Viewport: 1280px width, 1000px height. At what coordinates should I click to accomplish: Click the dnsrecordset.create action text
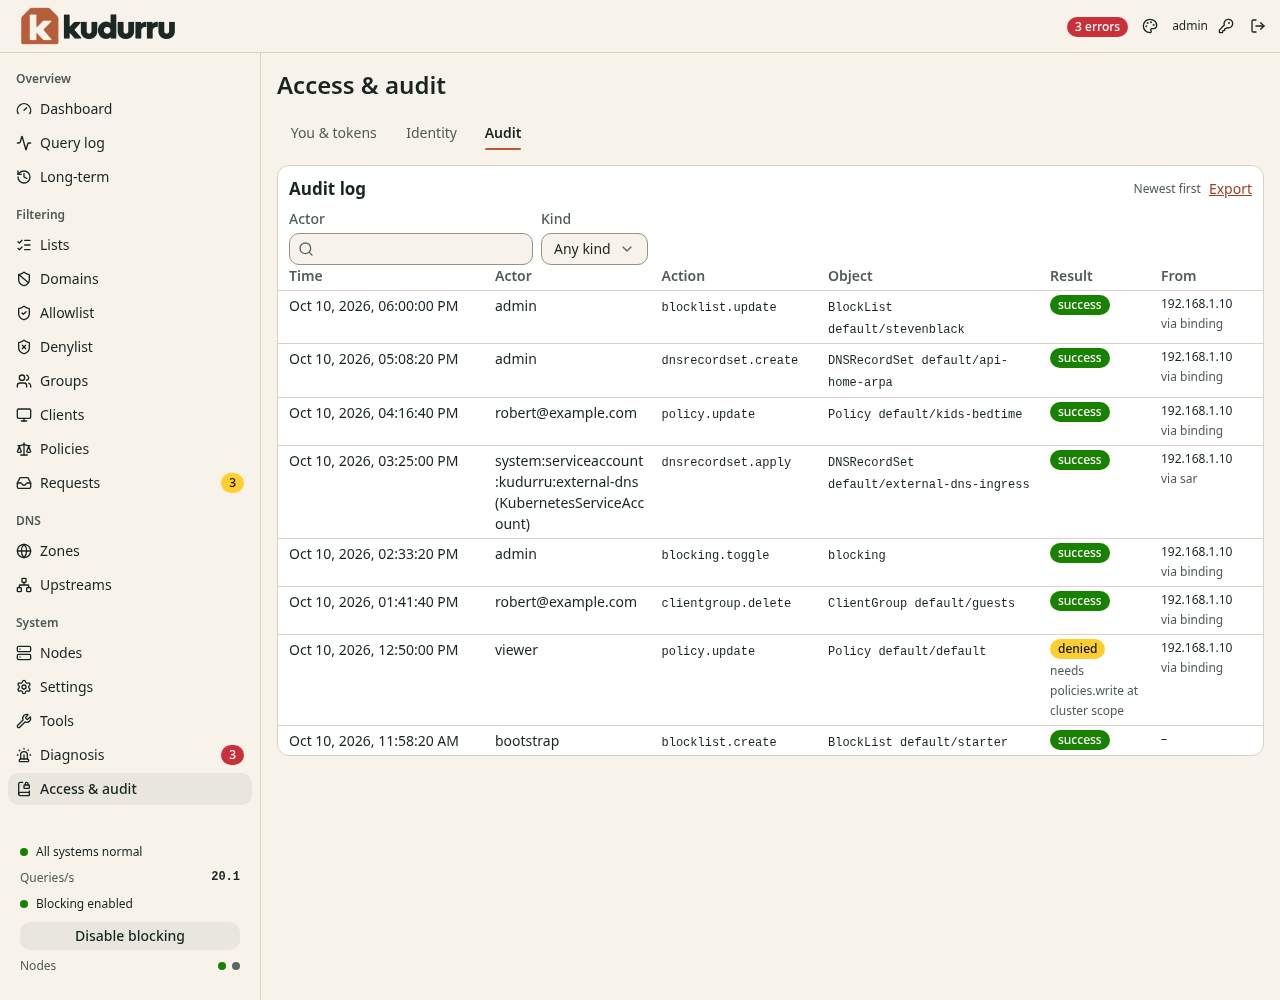click(x=730, y=360)
